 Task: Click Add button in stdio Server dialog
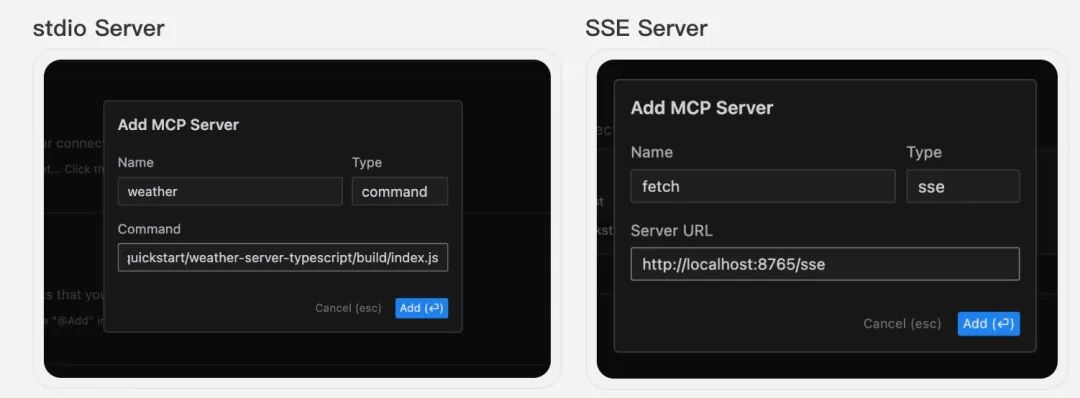pyautogui.click(x=422, y=308)
